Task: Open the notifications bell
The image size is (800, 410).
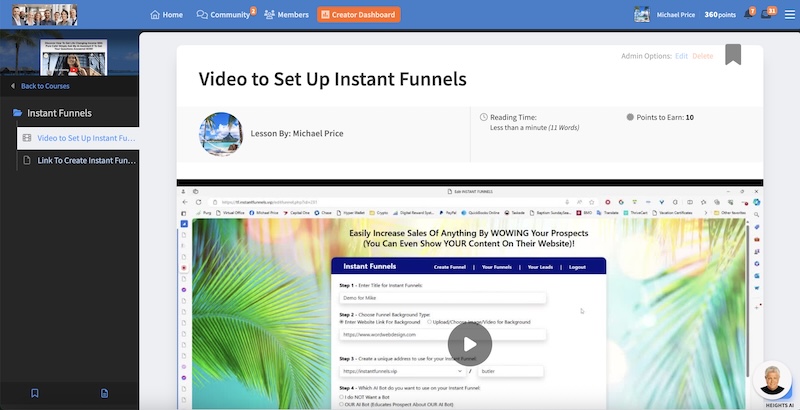Action: (748, 14)
